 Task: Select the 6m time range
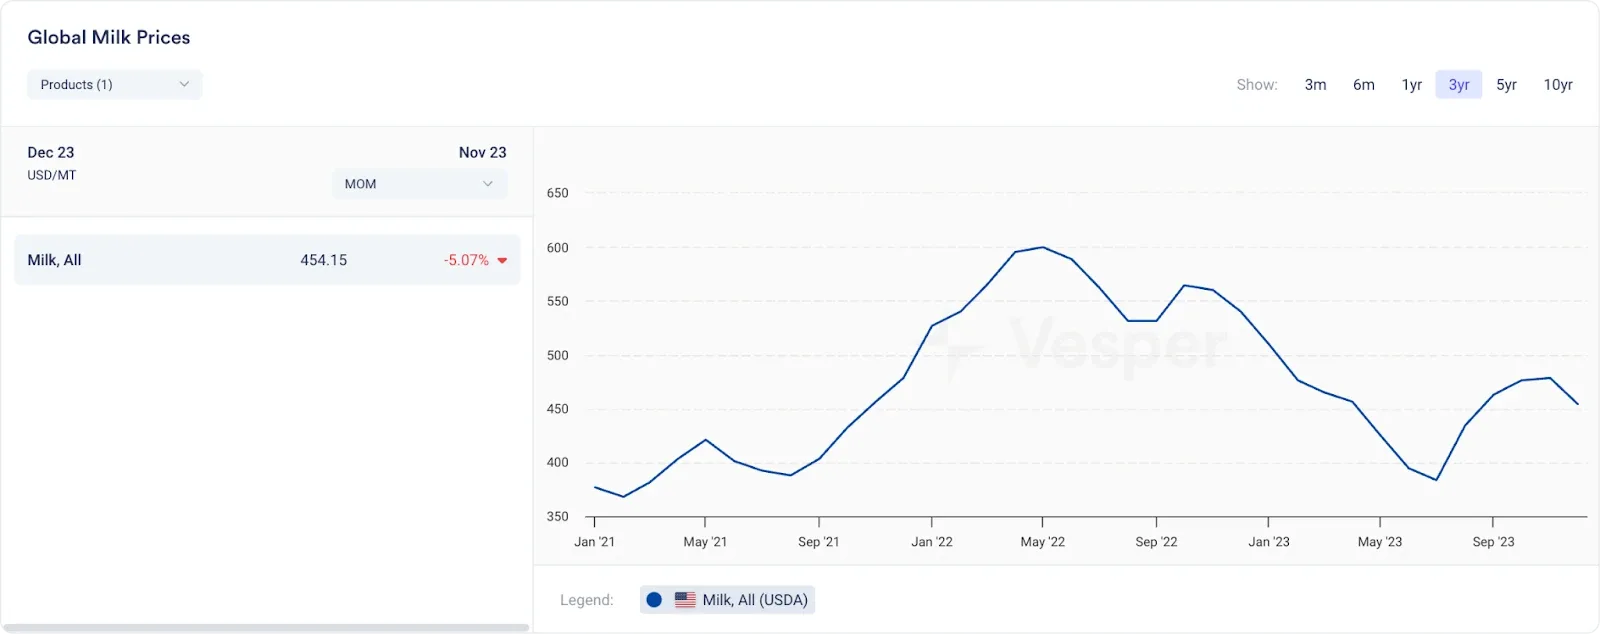click(1364, 85)
